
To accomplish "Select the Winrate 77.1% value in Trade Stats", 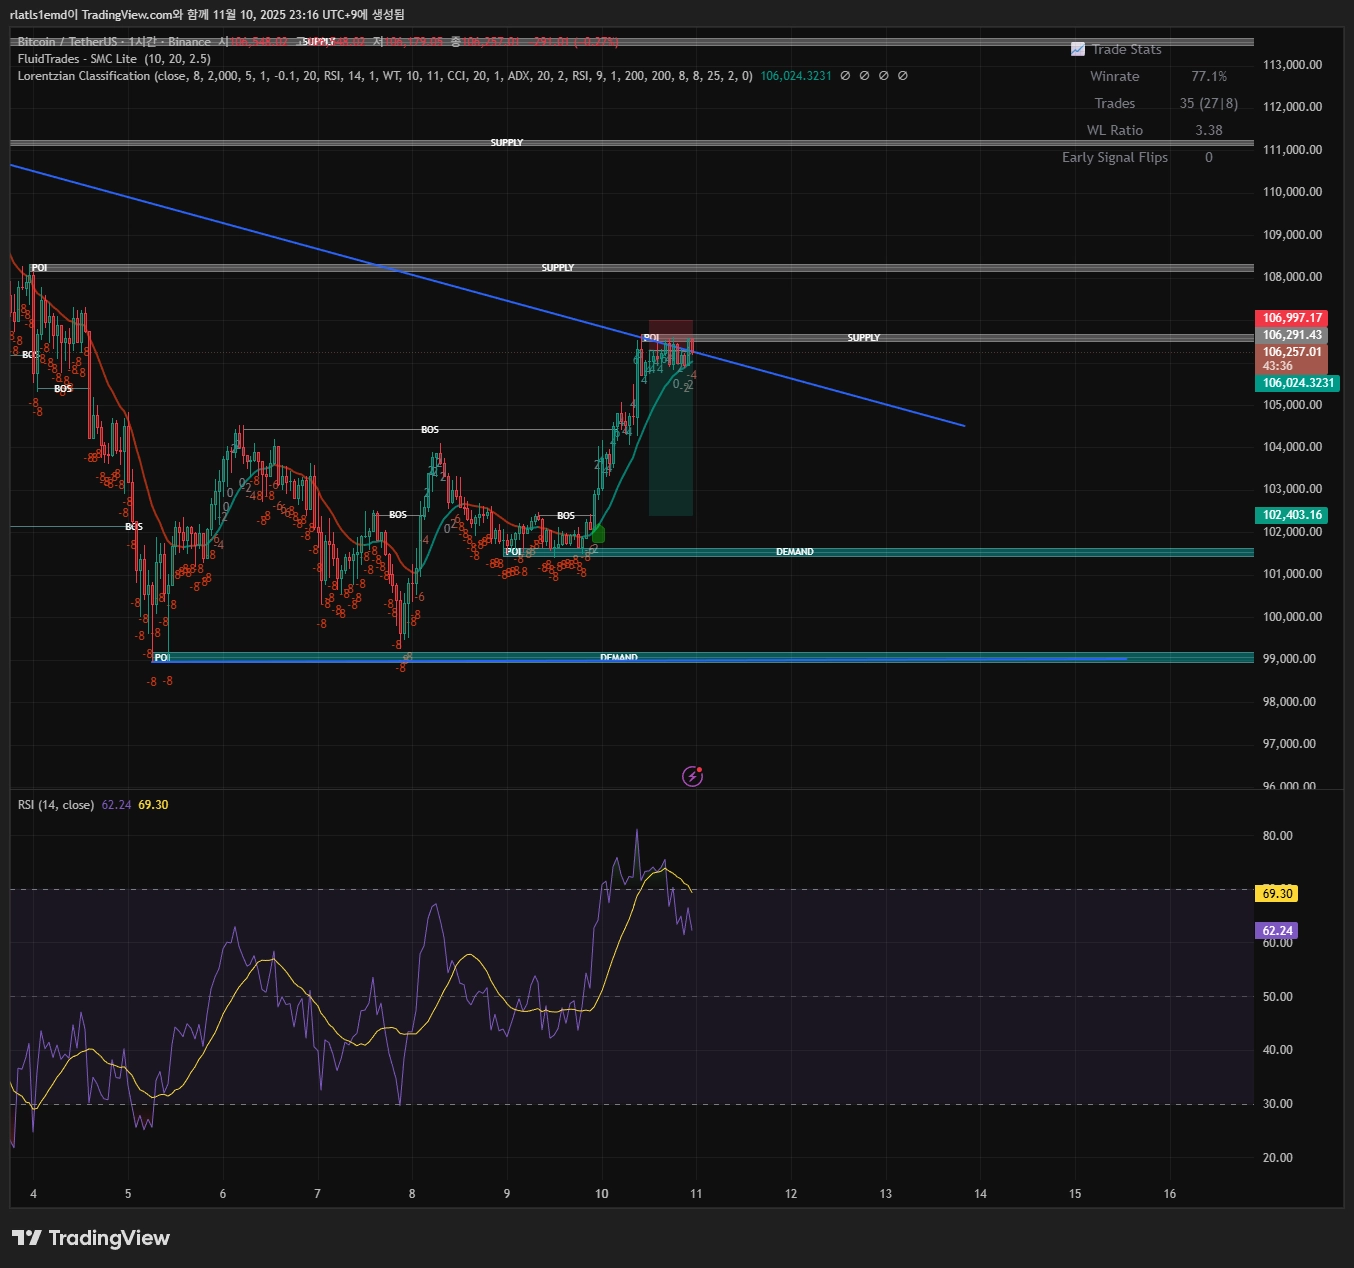I will tap(1208, 76).
